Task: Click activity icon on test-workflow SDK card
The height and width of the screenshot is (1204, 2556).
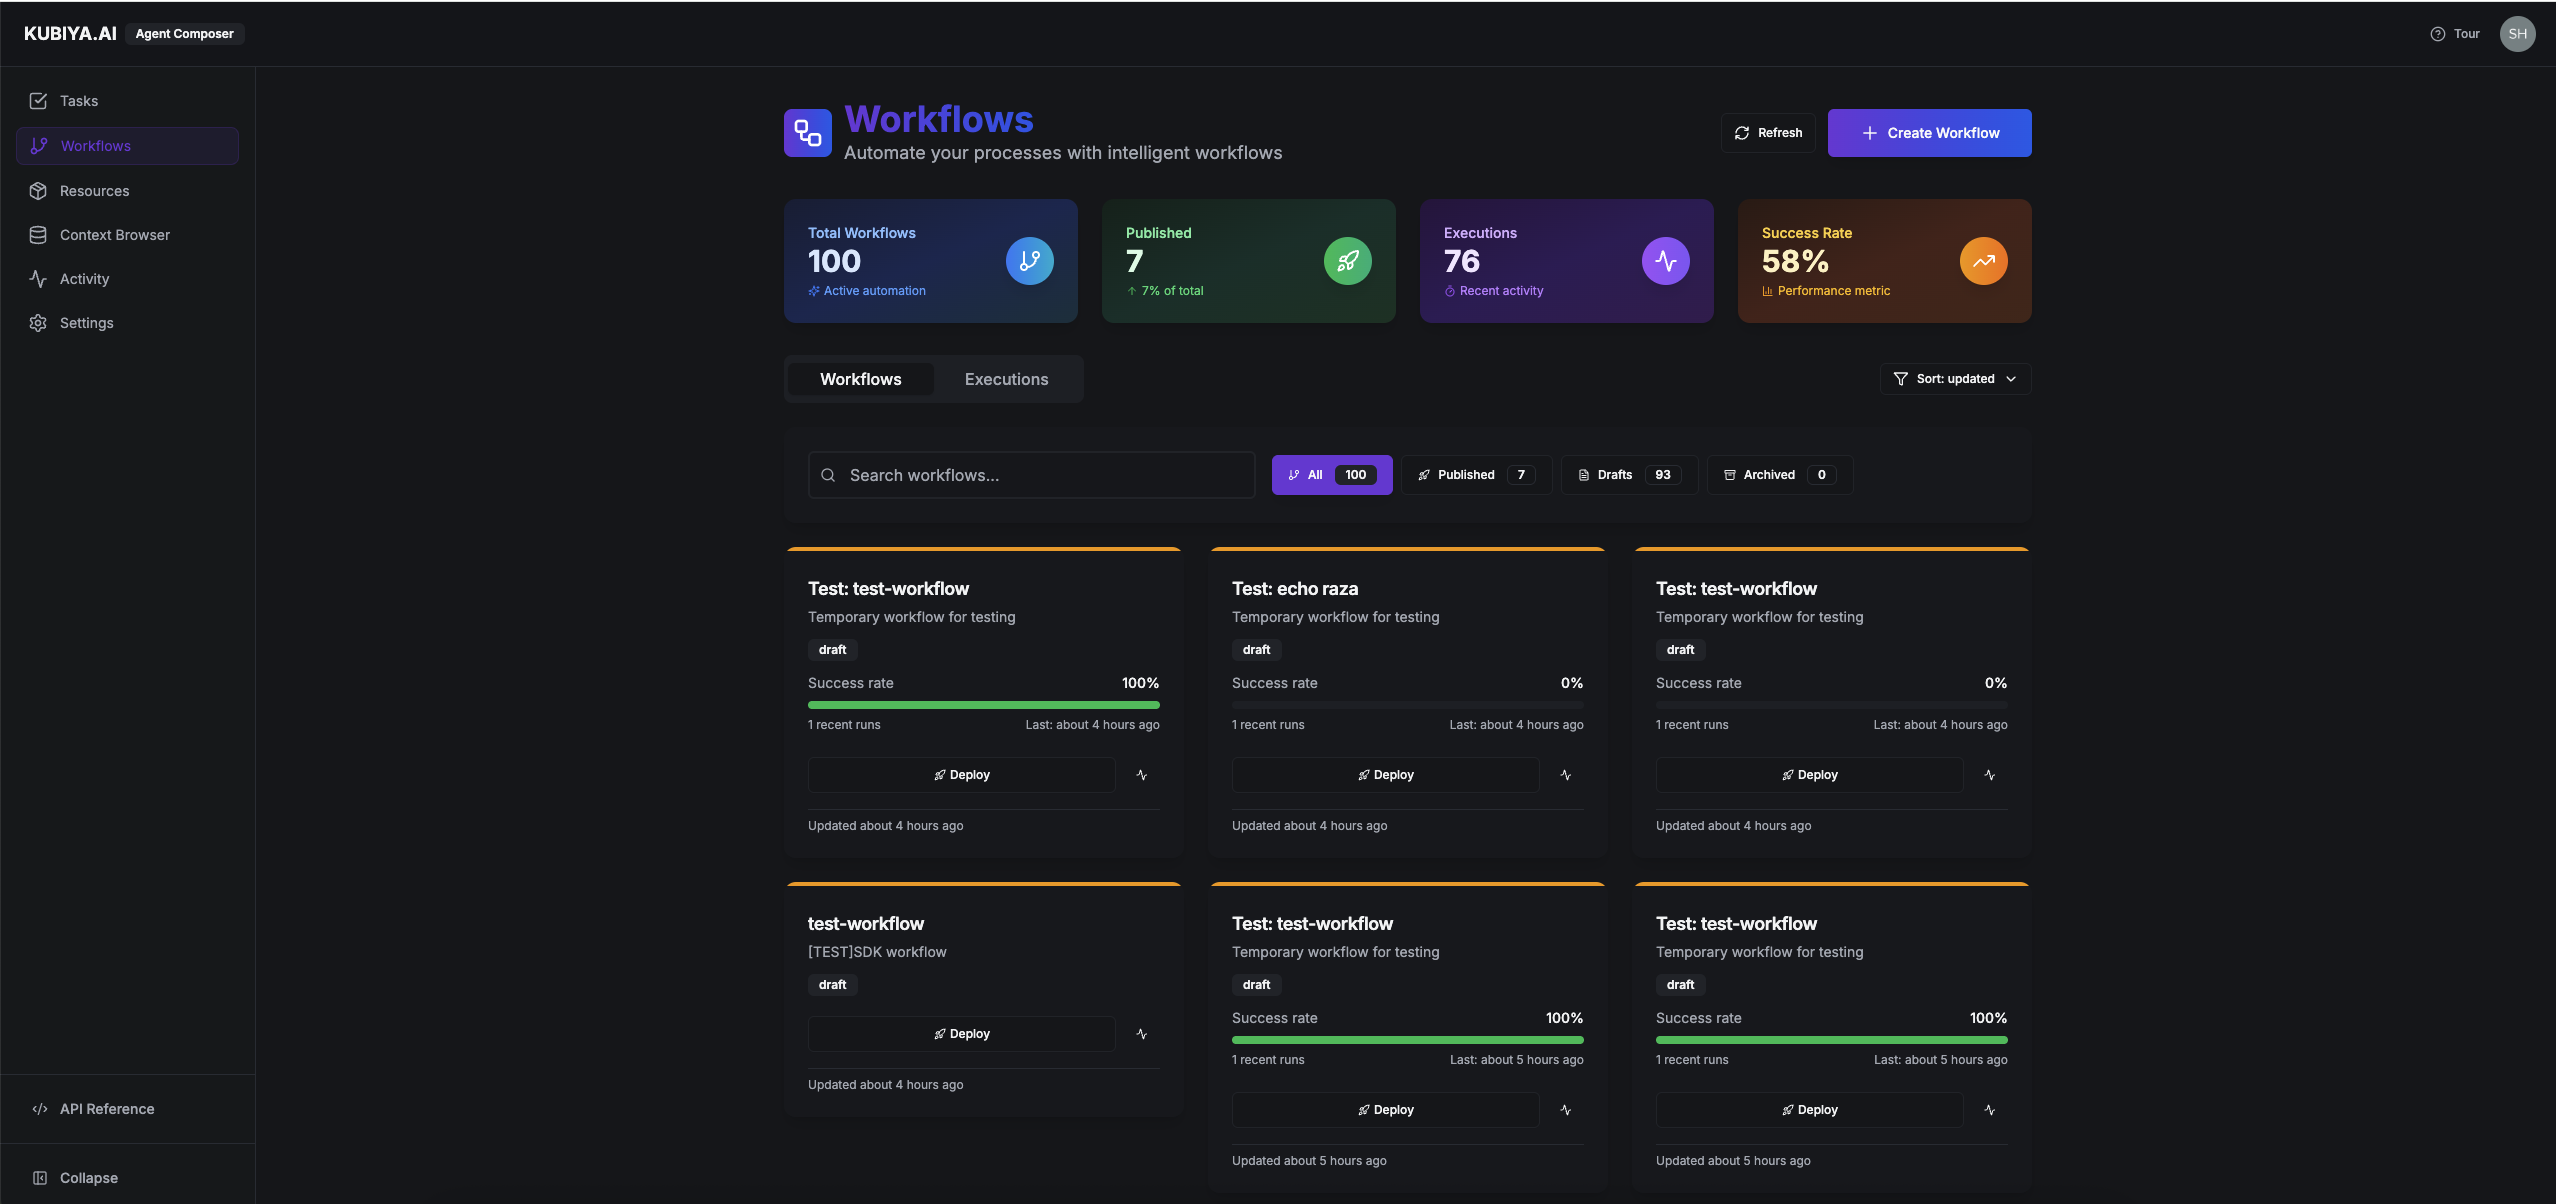Action: click(x=1142, y=1034)
